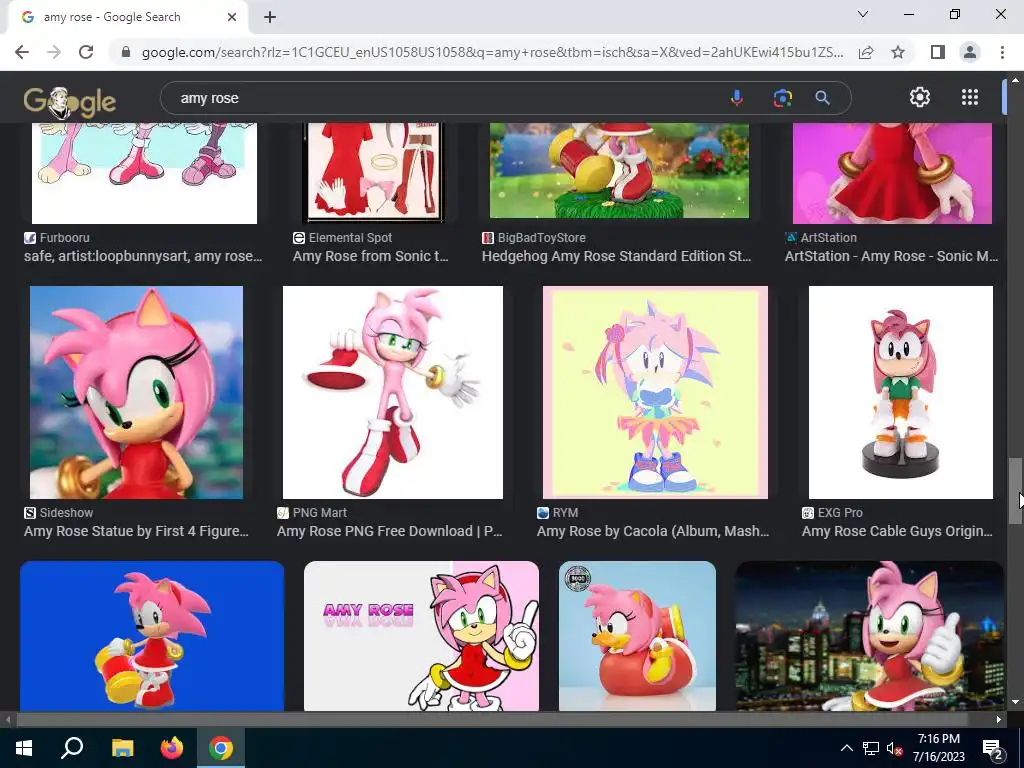The height and width of the screenshot is (768, 1024).
Task: Visit the RYM source link
Action: 558,513
